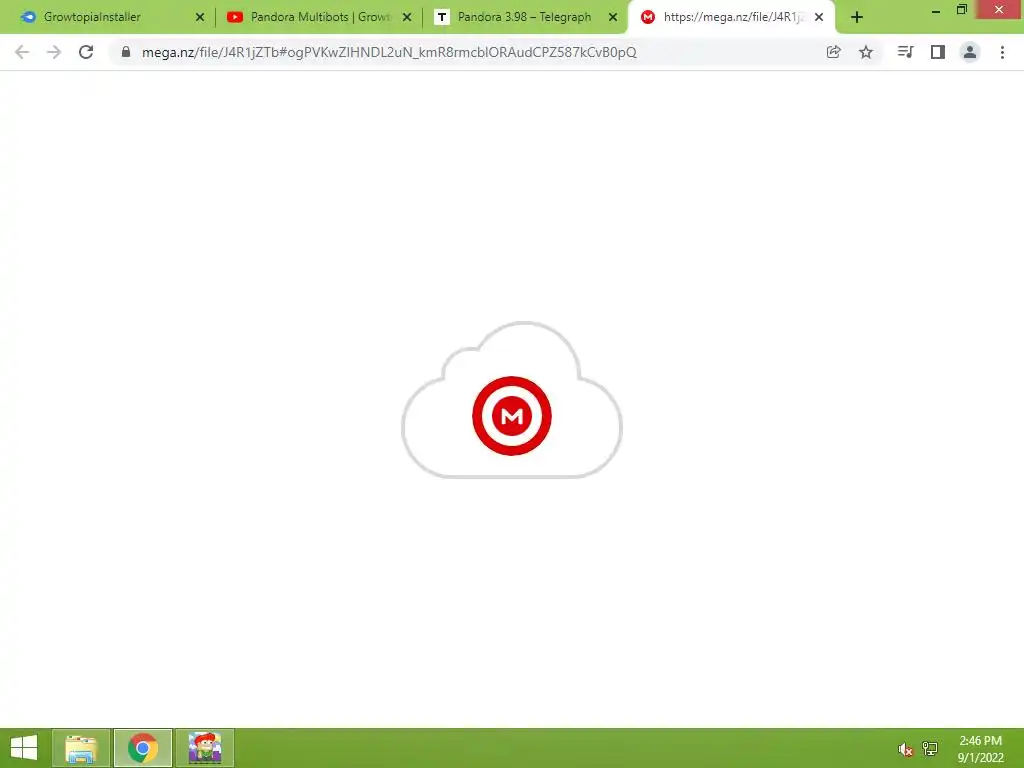This screenshot has width=1024, height=768.
Task: Click muted volume tray icon
Action: pyautogui.click(x=905, y=749)
